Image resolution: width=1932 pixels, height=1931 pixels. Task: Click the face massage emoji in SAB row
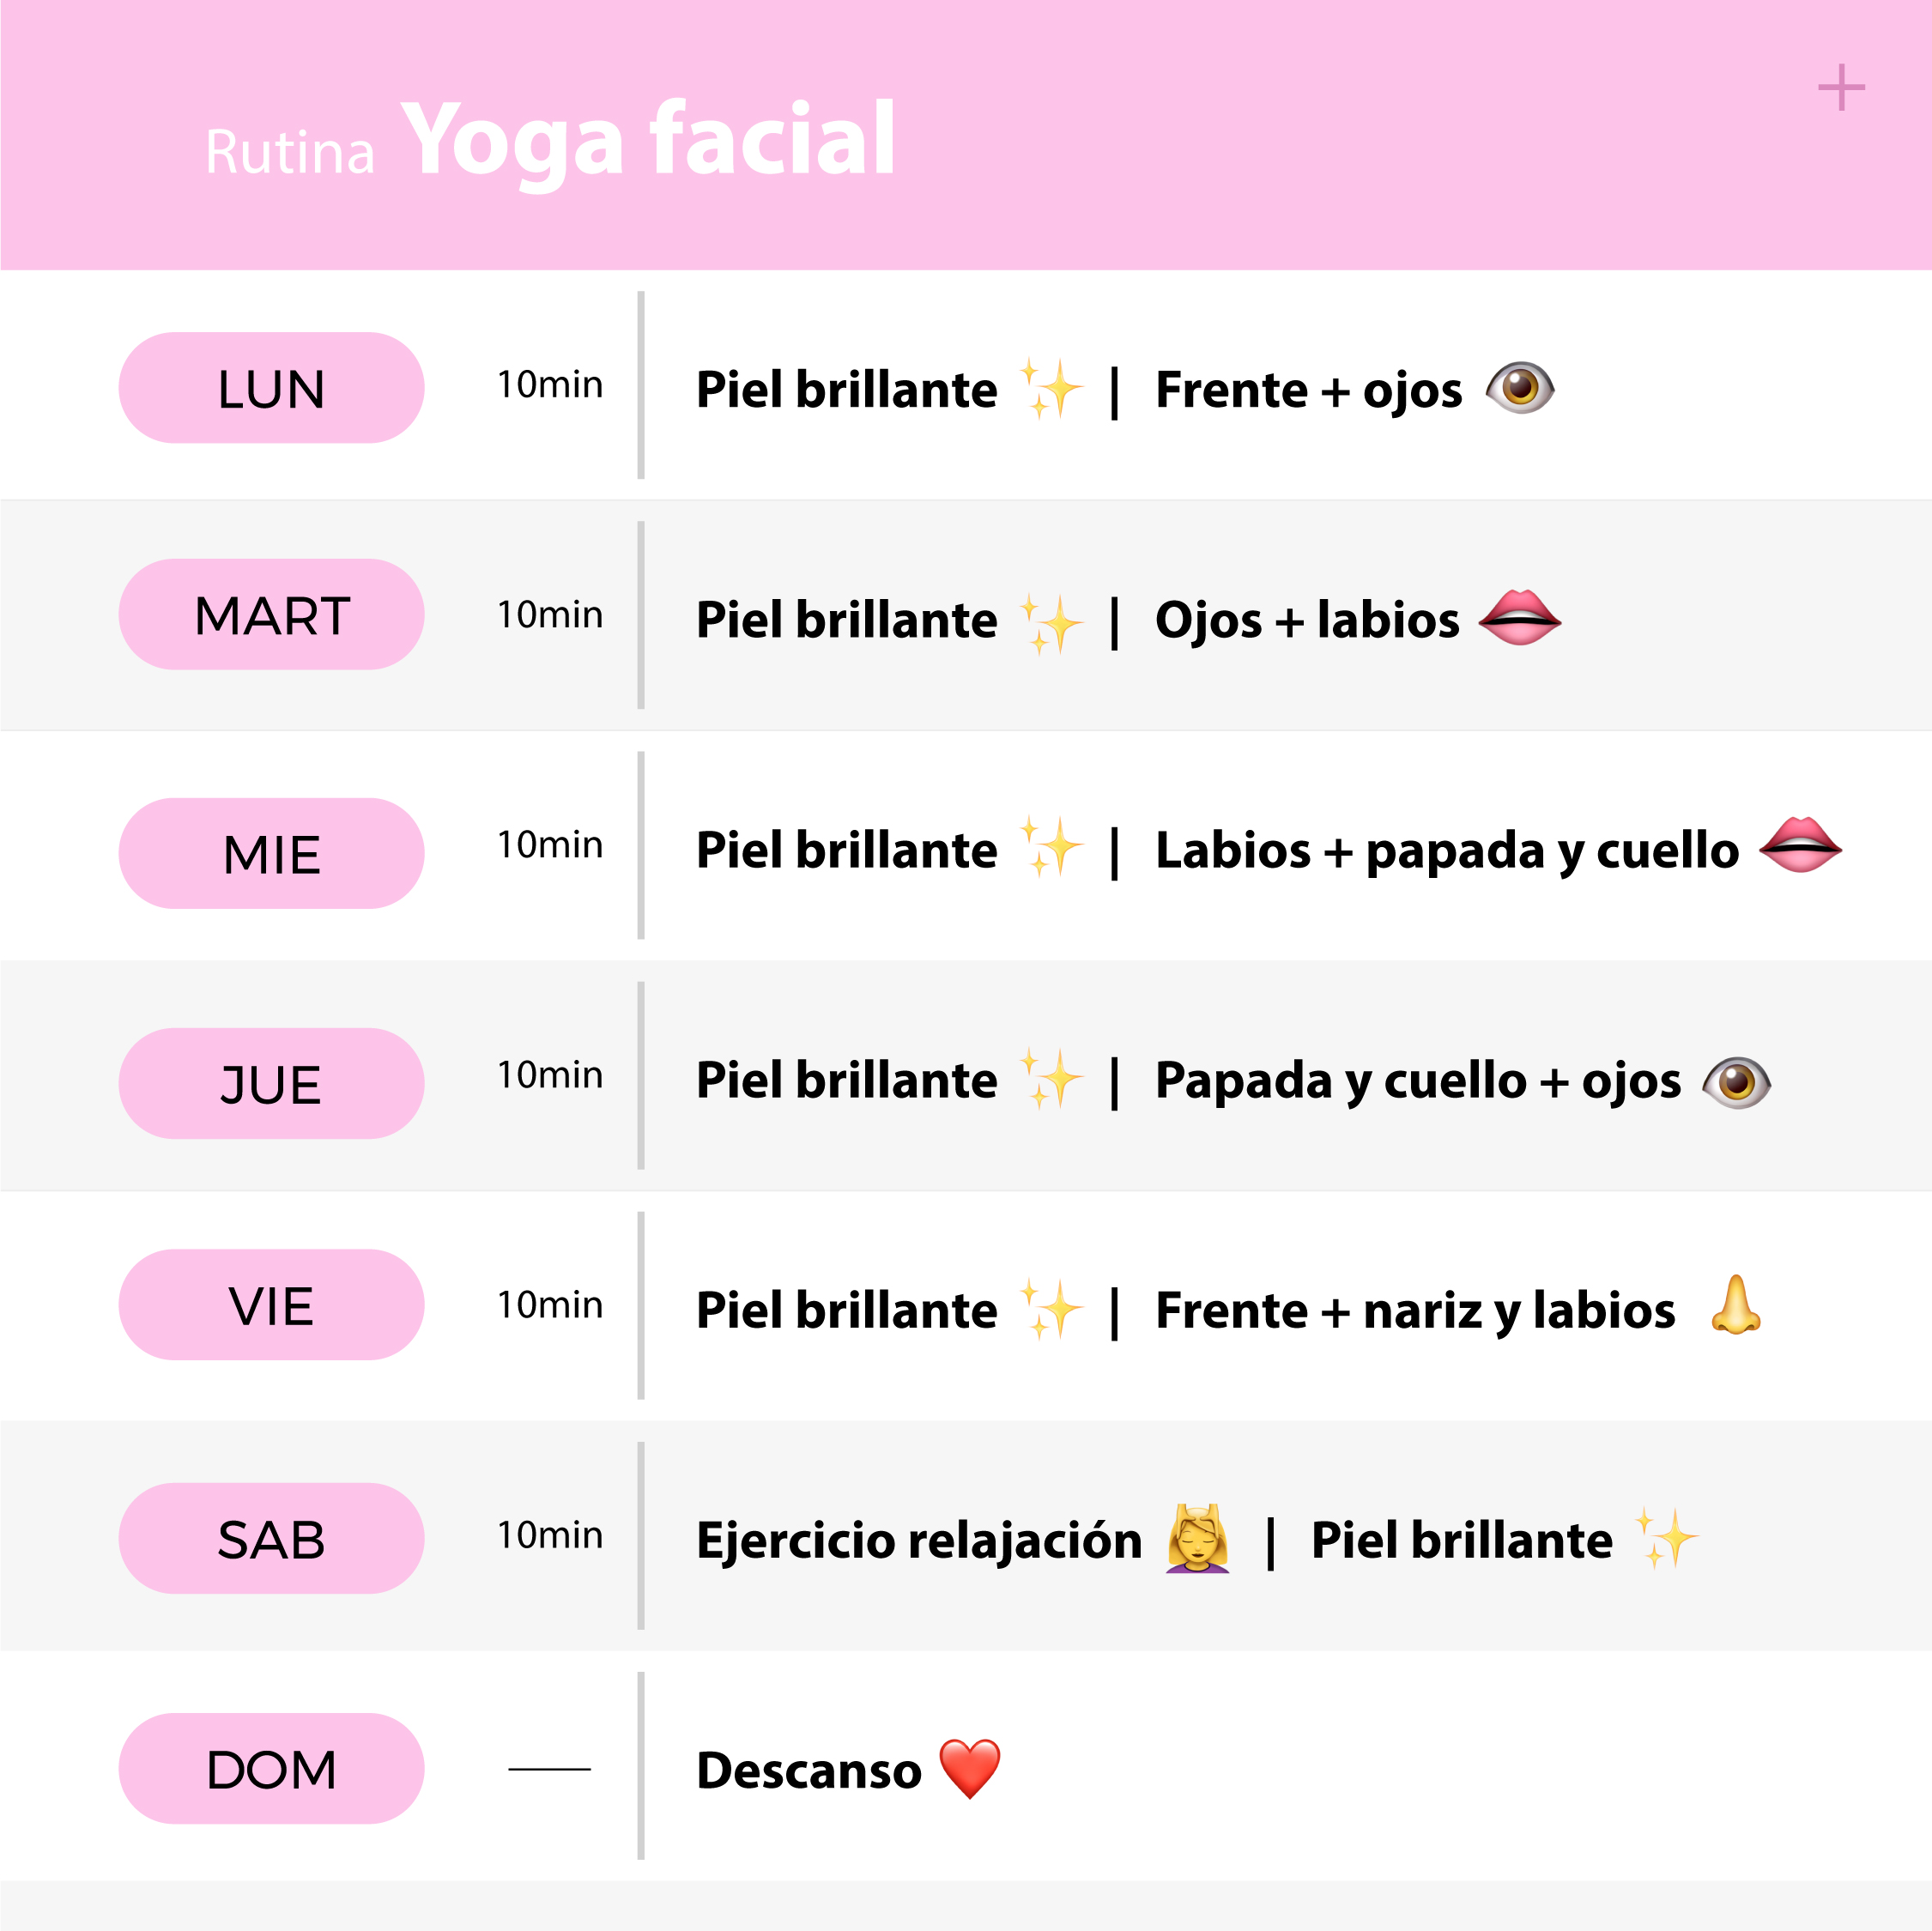click(1197, 1538)
